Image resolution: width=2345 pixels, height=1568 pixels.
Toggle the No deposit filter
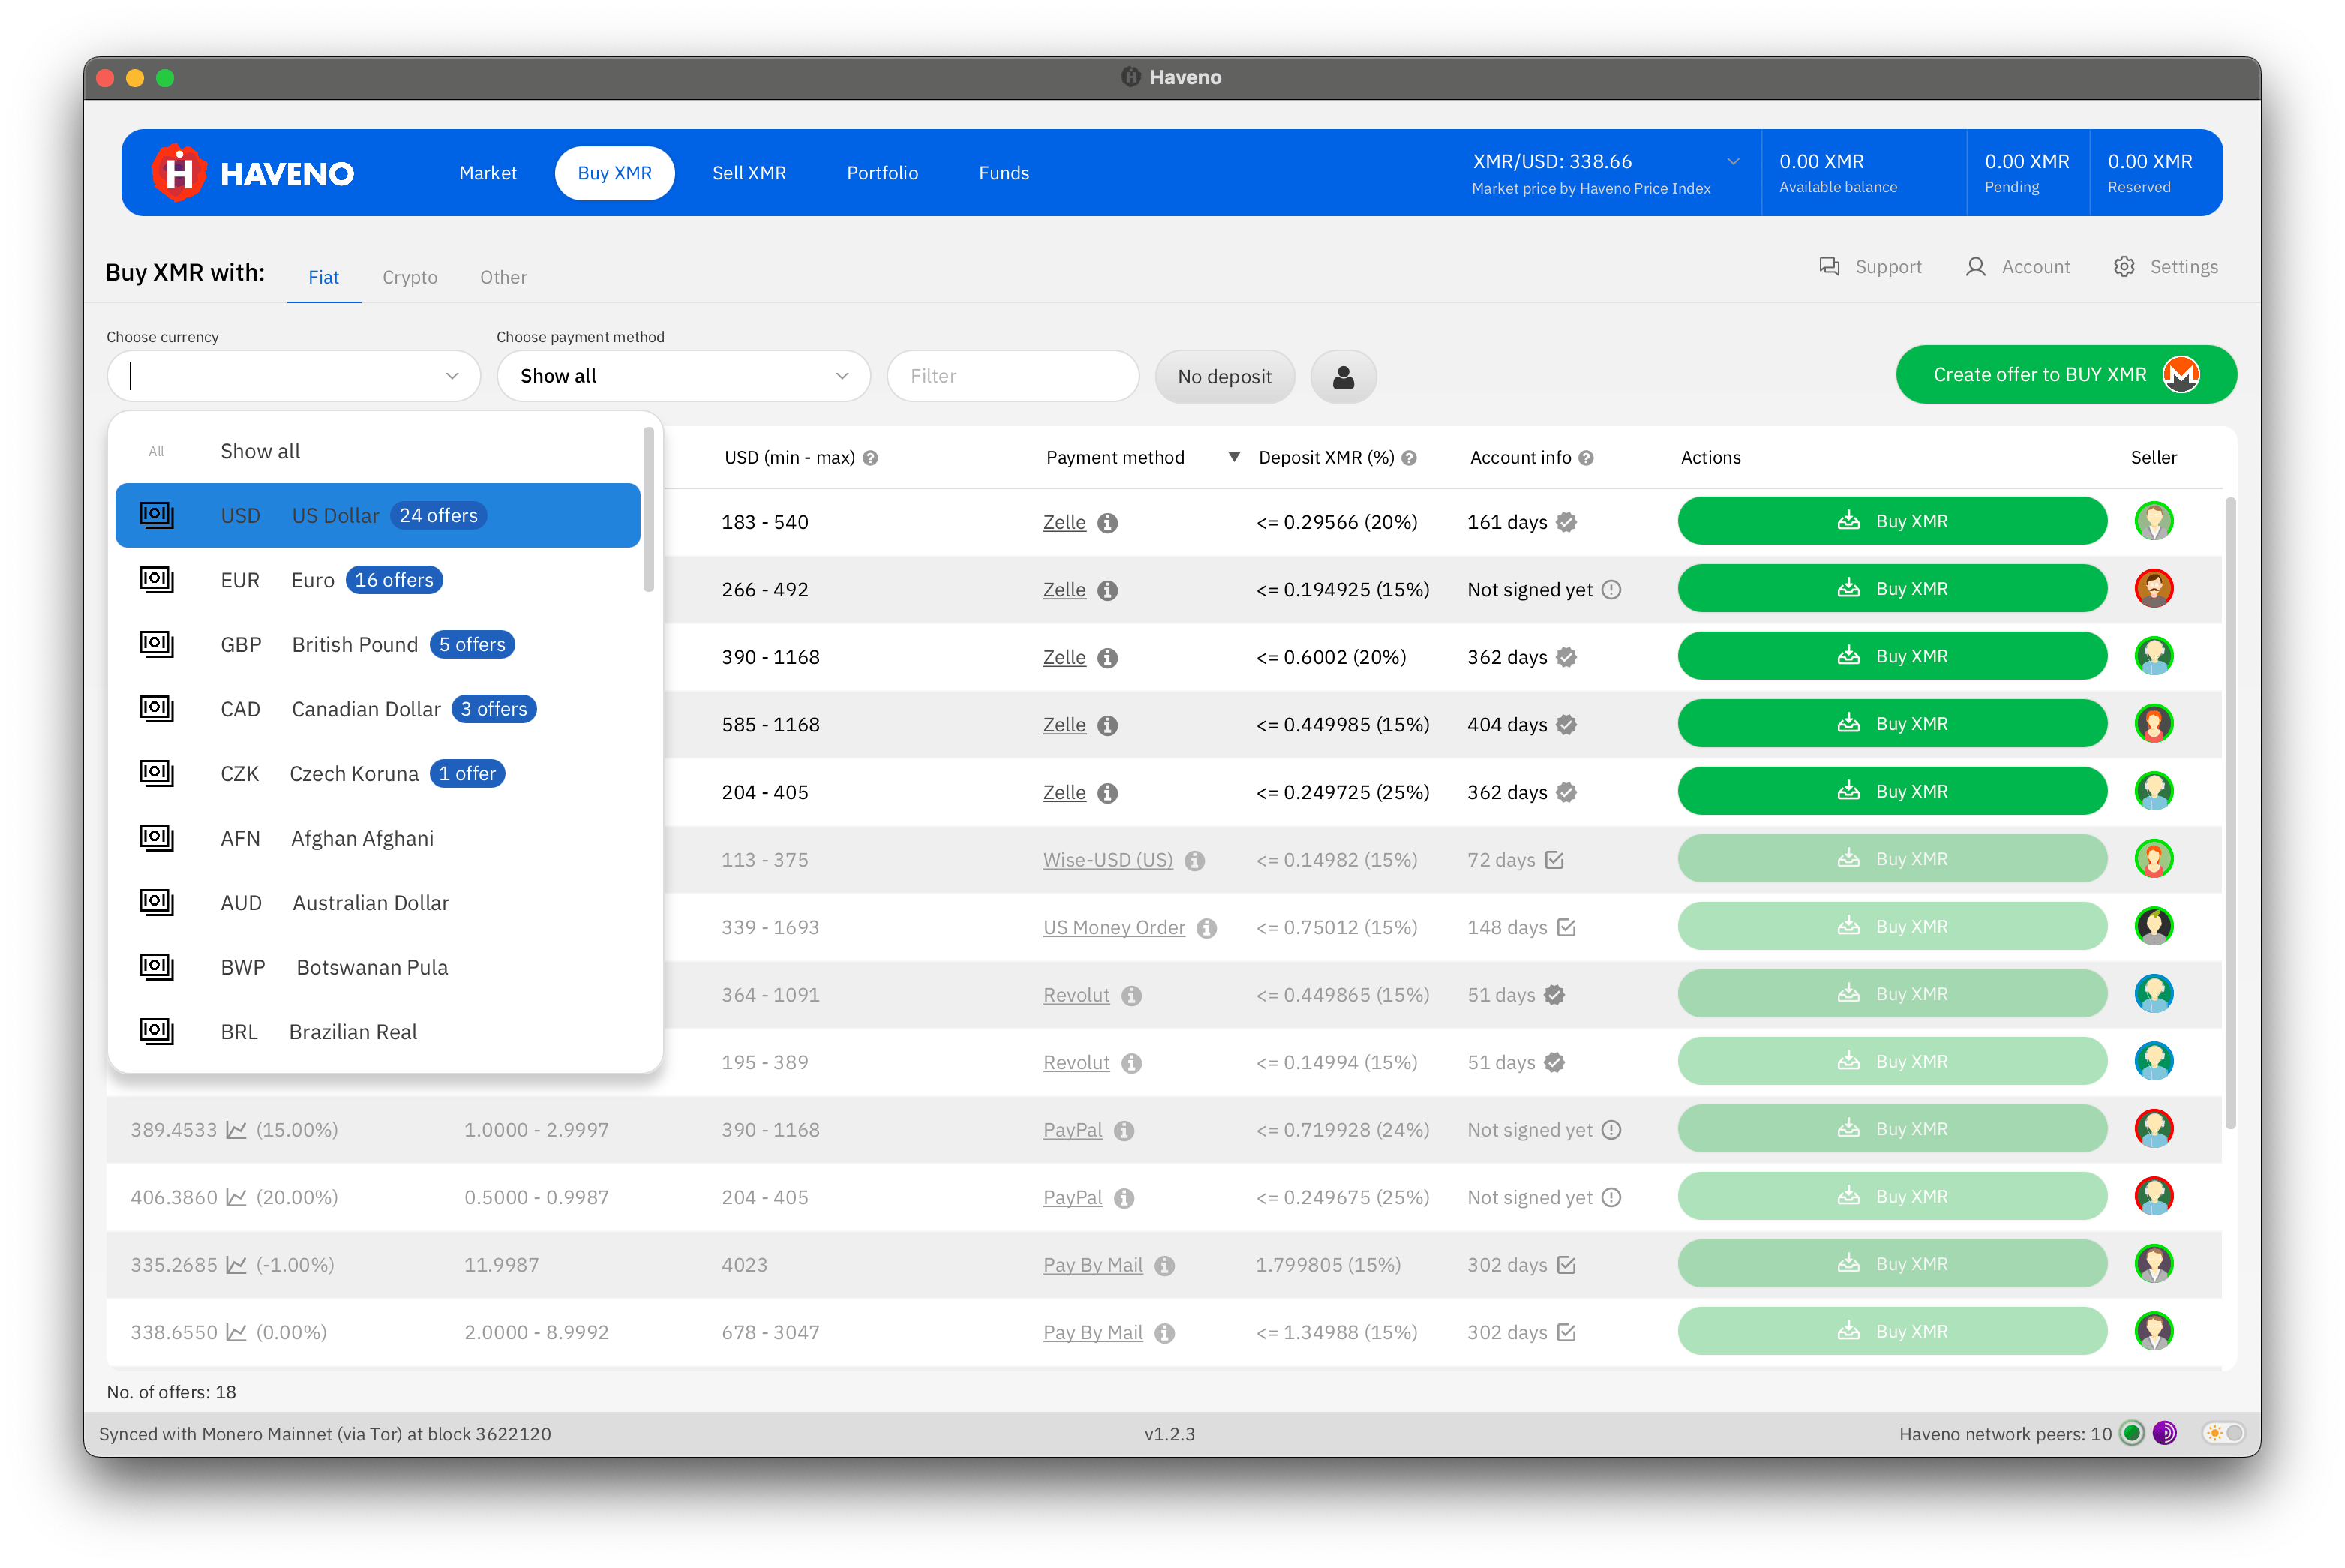click(x=1224, y=377)
